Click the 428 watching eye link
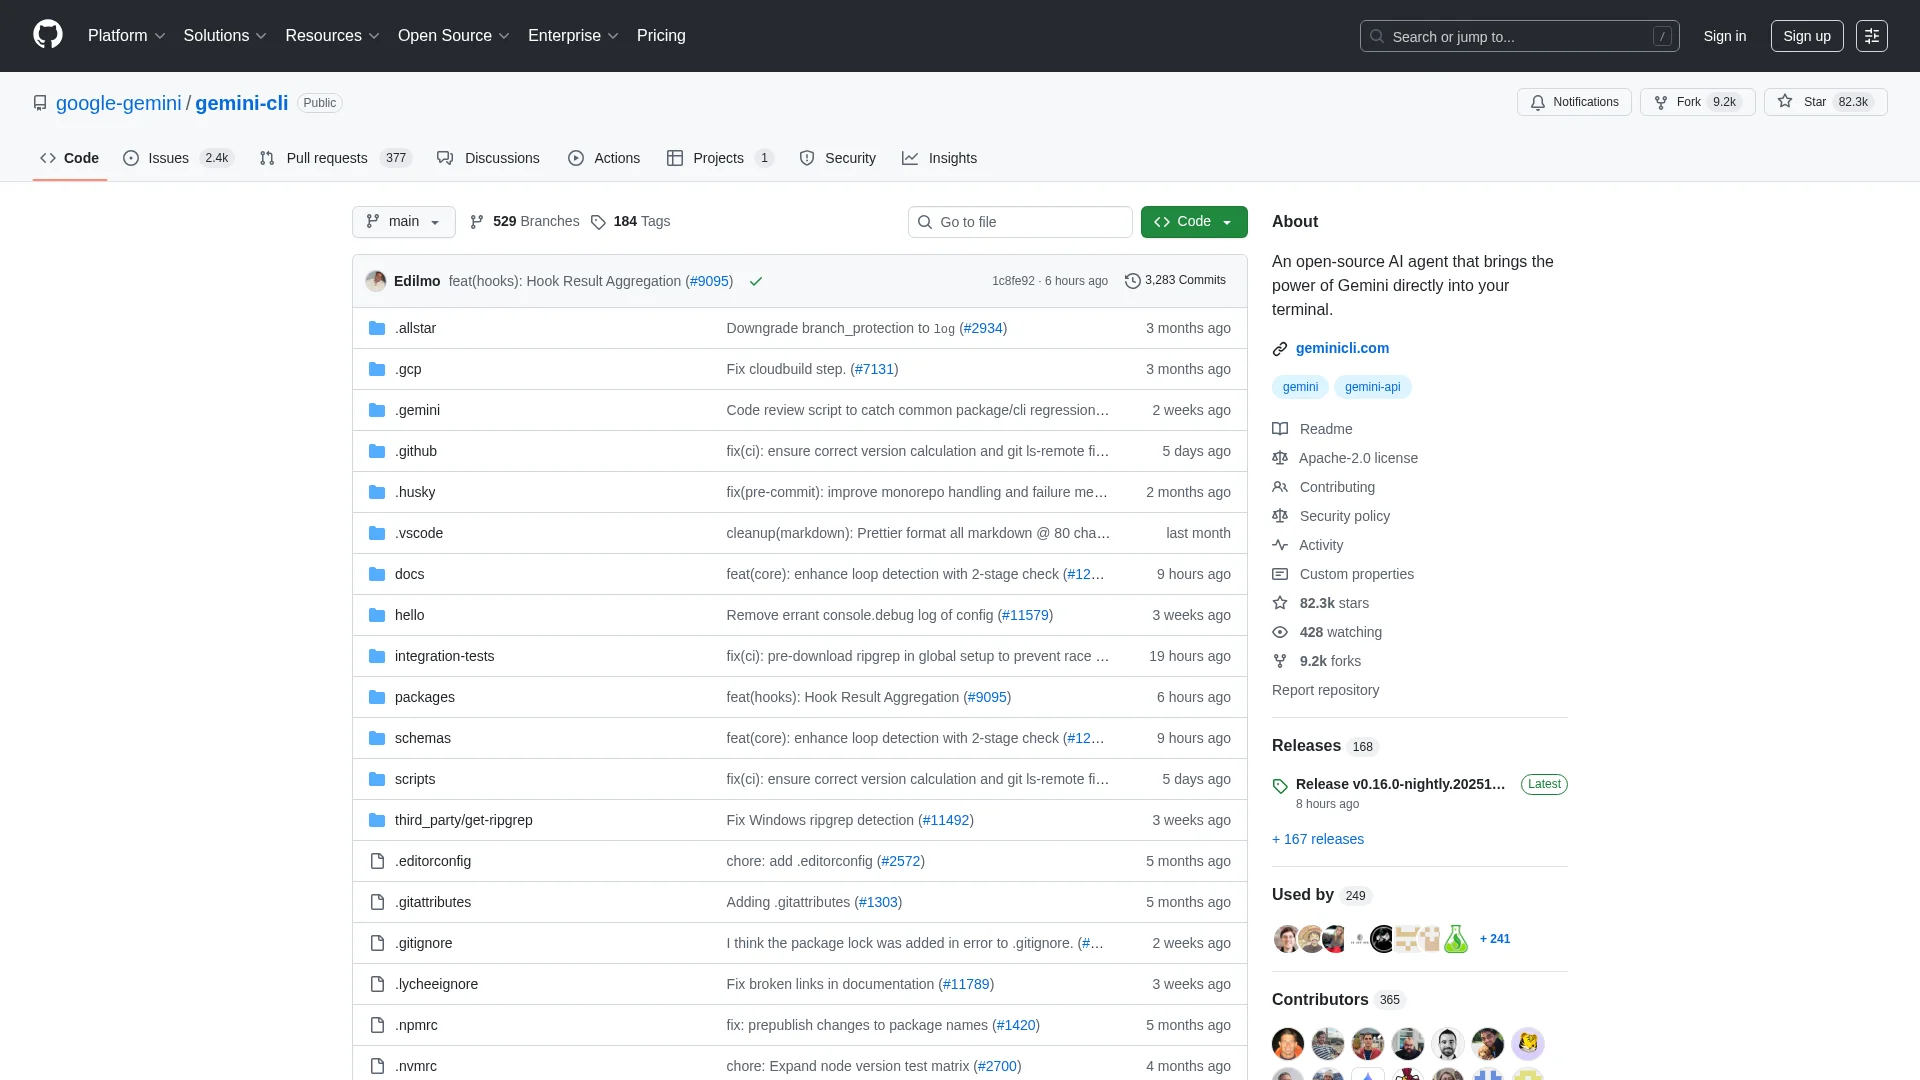The image size is (1920, 1080). (1340, 632)
